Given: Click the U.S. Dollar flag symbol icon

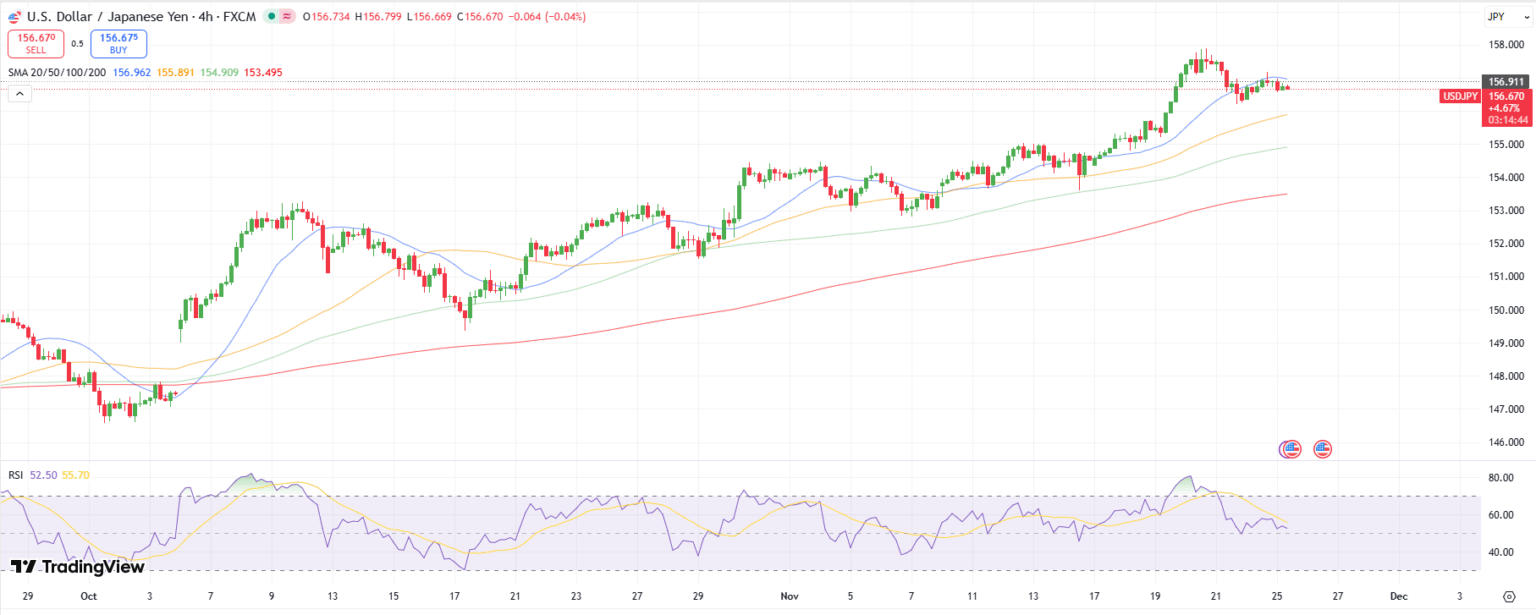Looking at the screenshot, I should point(14,16).
